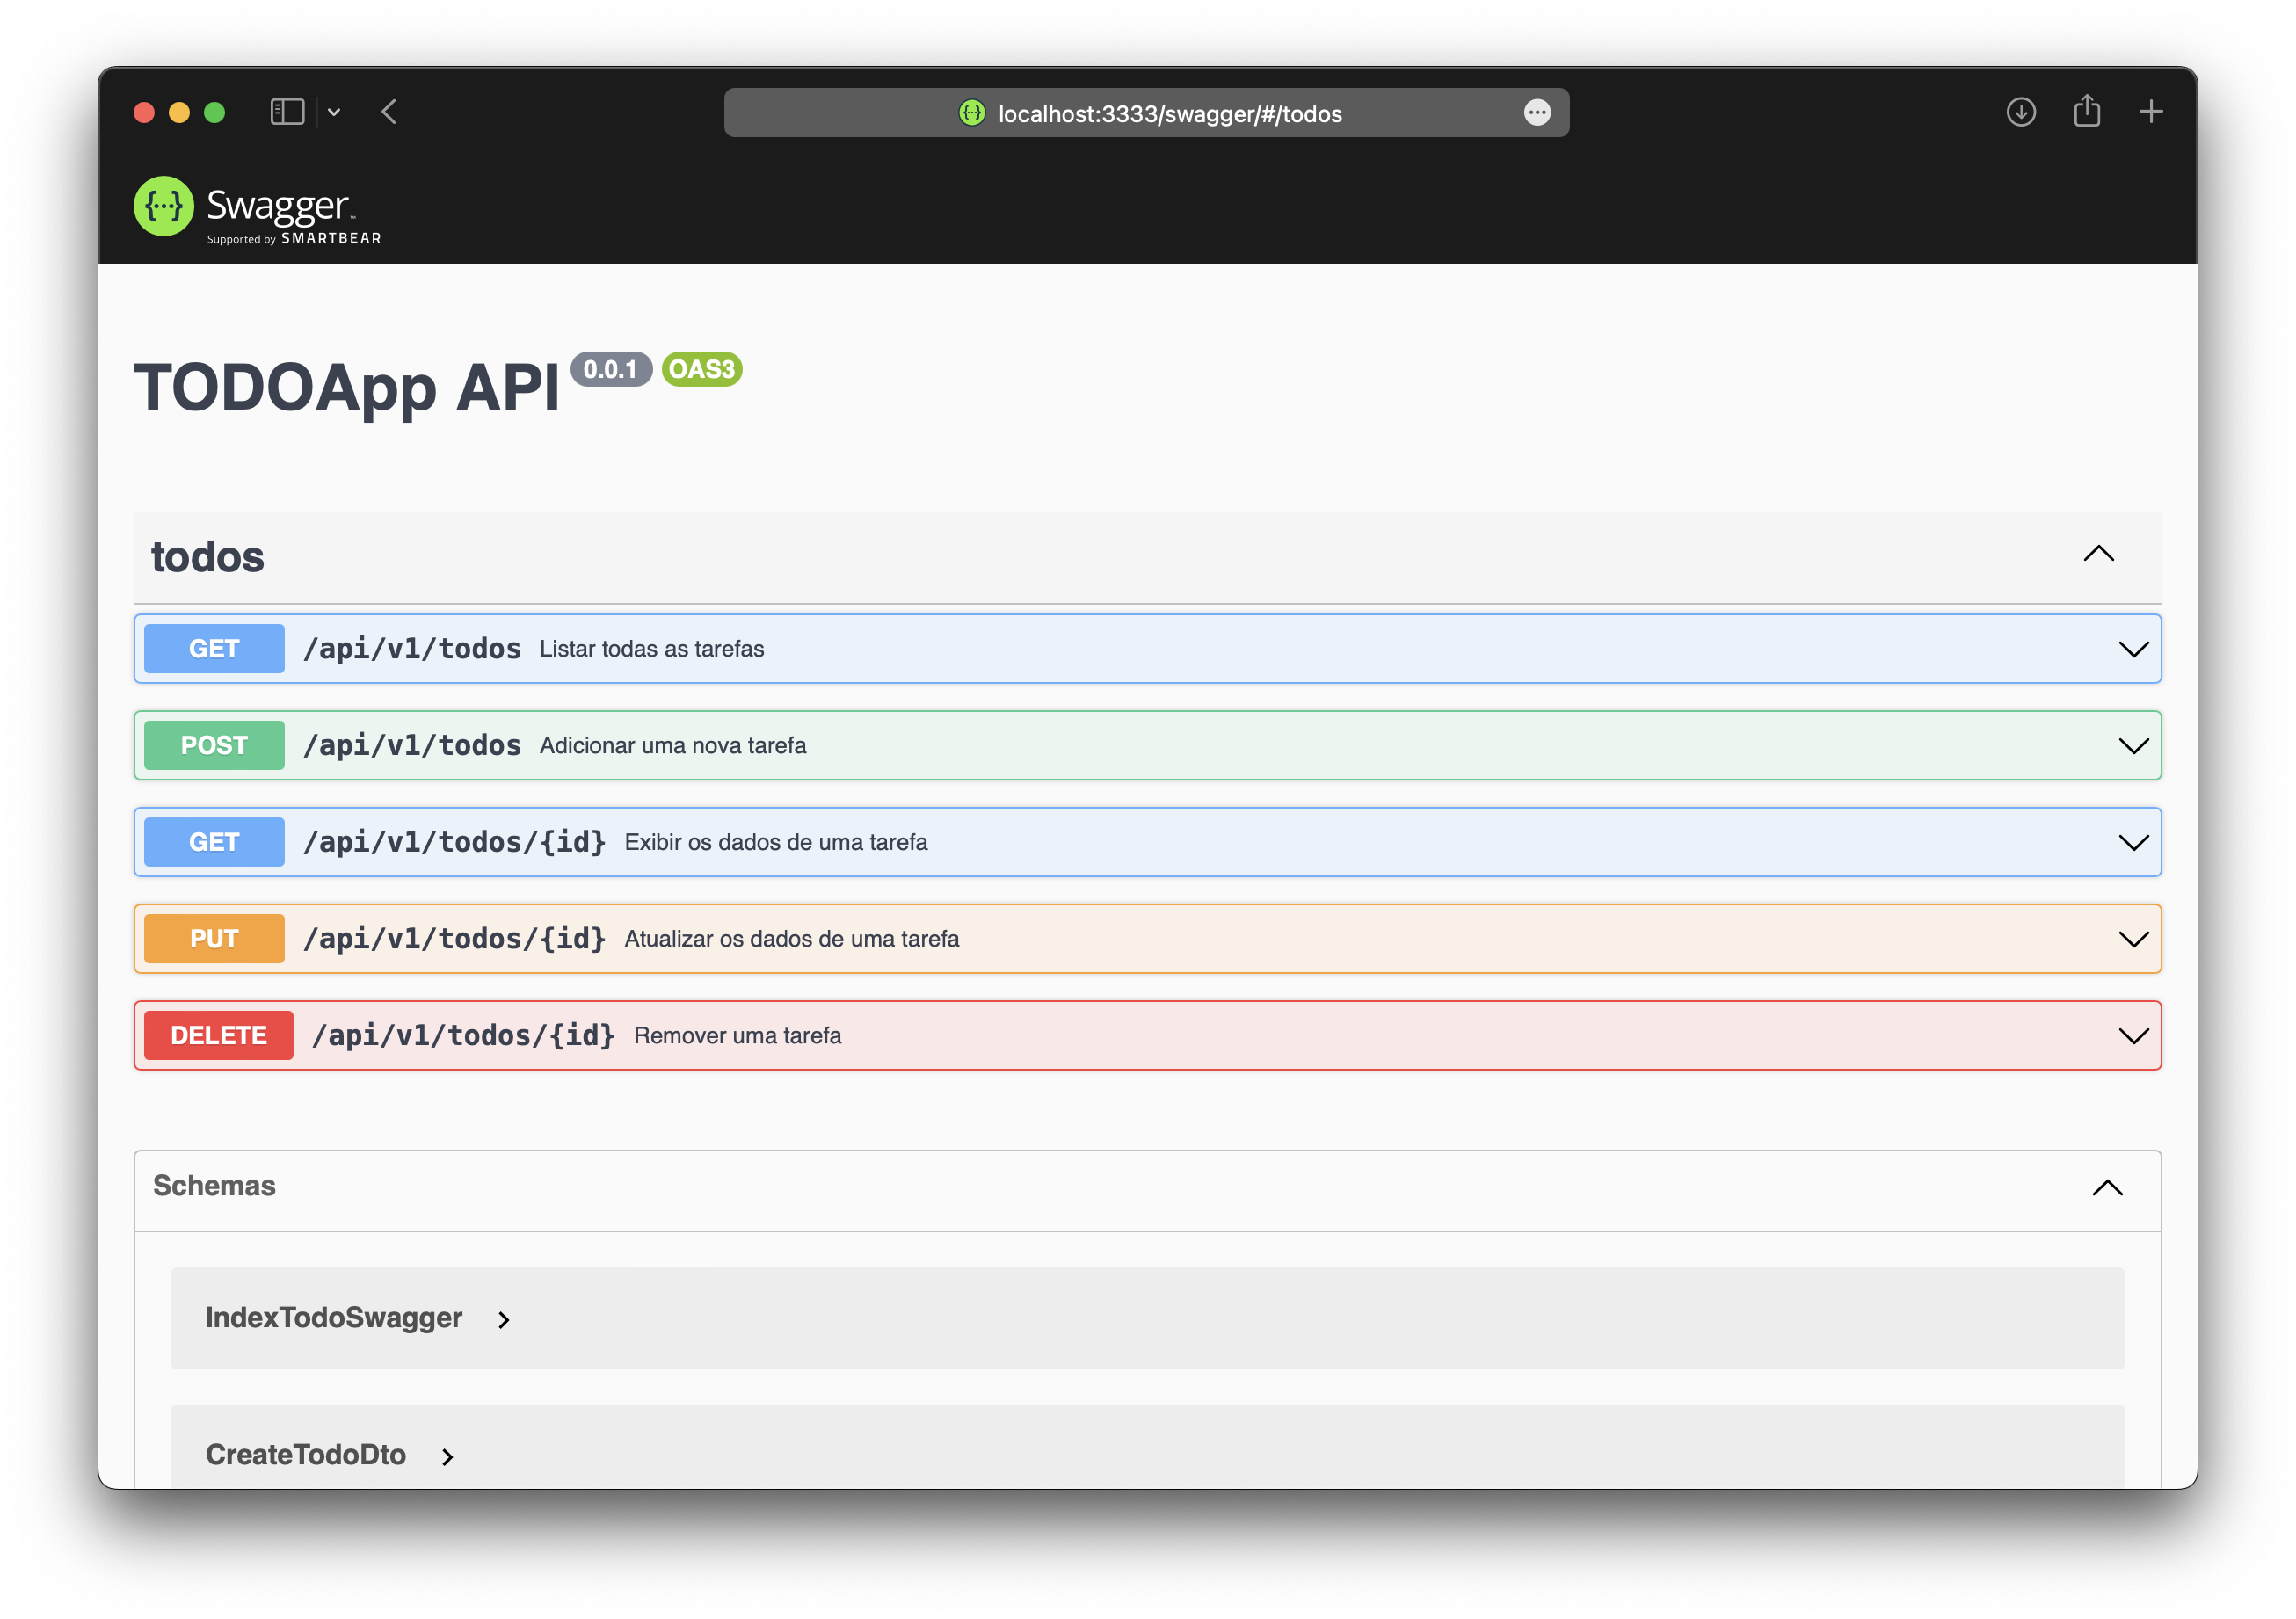Open the sidebar dropdown chevron

[x=334, y=113]
